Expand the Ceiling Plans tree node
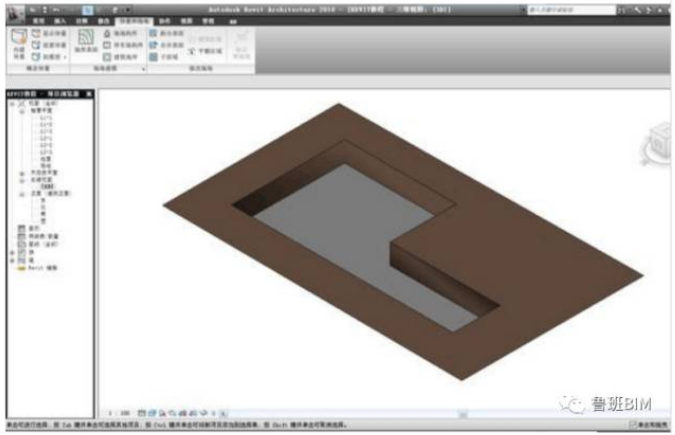The width and height of the screenshot is (675, 435). [x=22, y=173]
